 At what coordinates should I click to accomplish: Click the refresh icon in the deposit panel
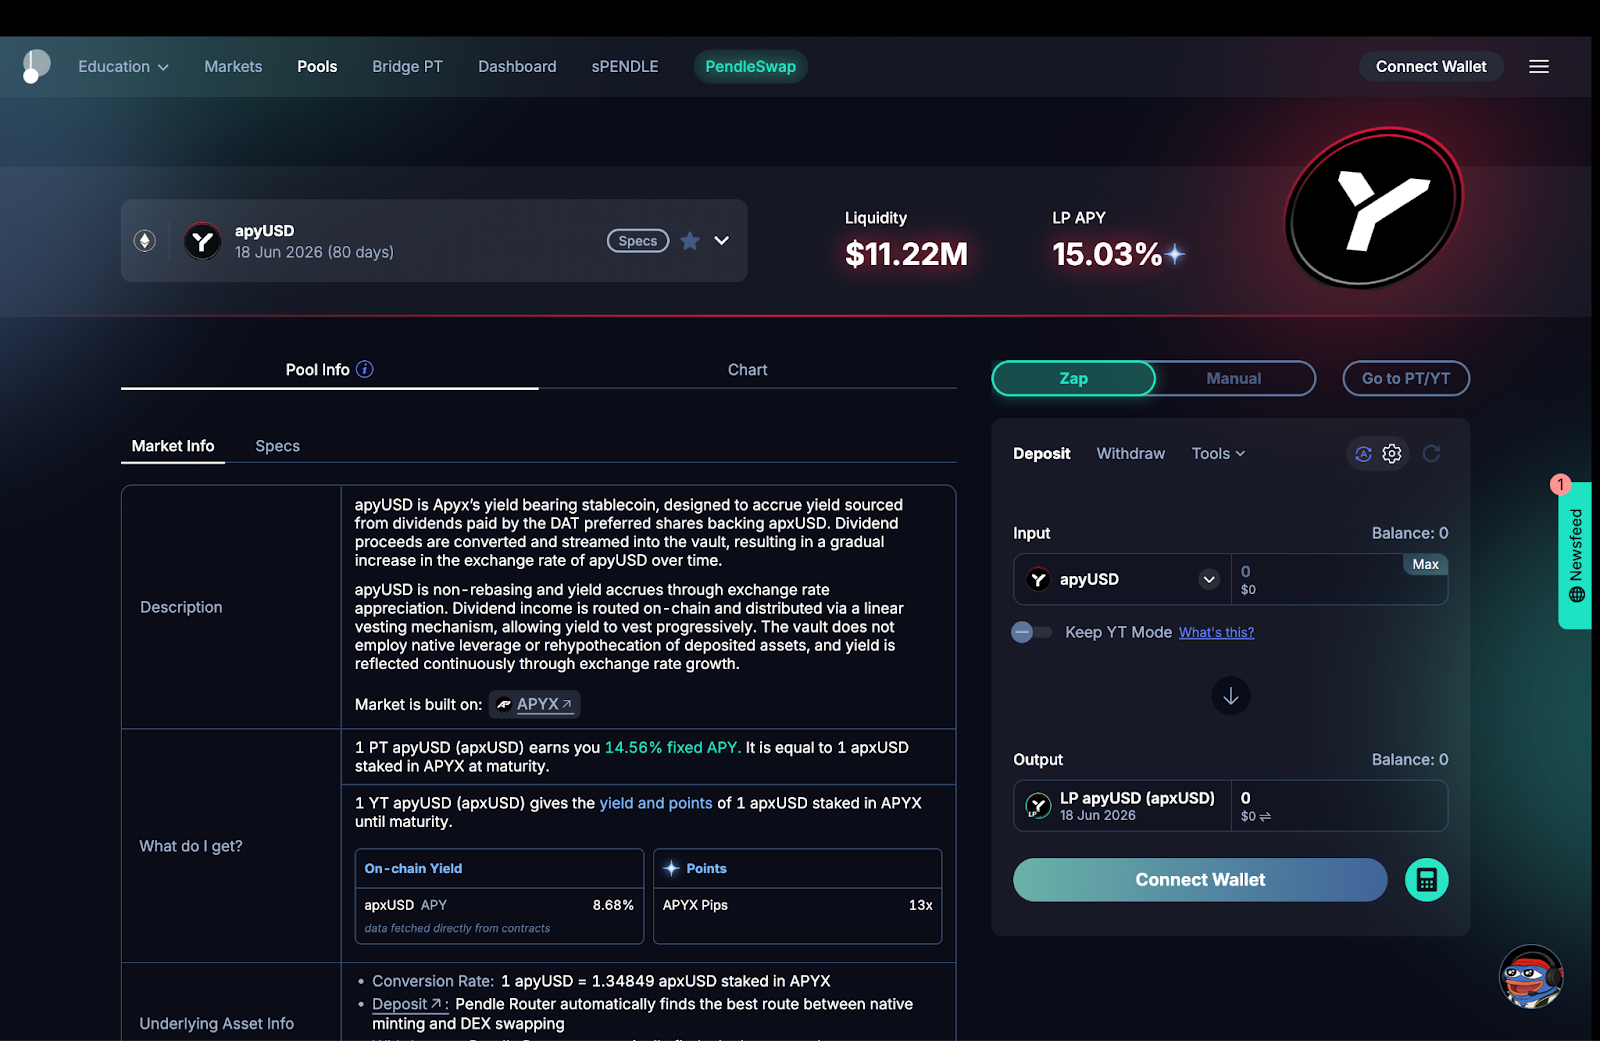[x=1432, y=454]
